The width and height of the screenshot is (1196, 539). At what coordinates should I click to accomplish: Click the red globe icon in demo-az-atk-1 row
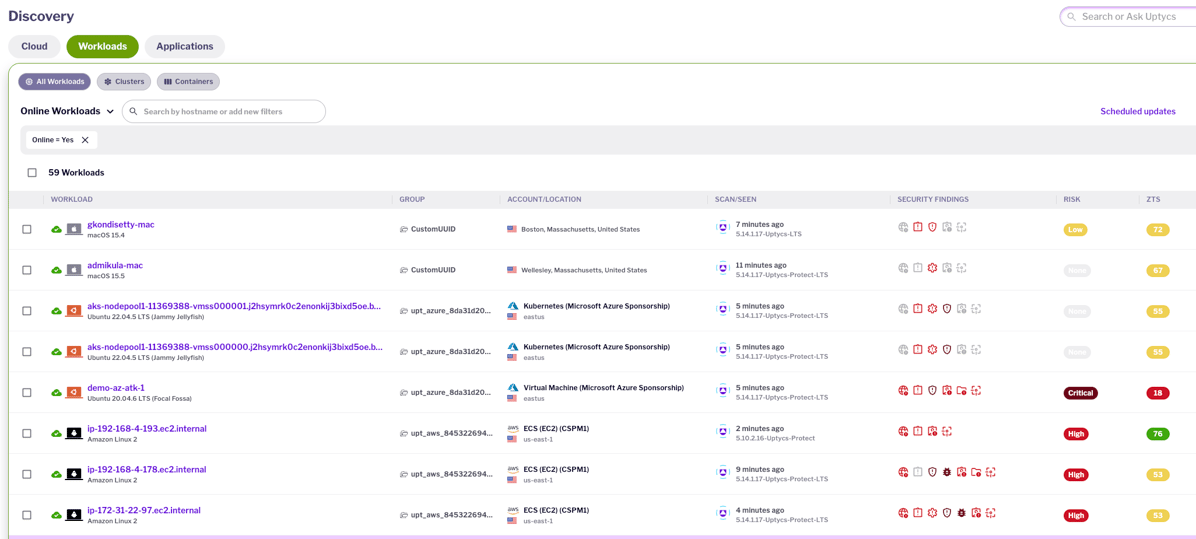click(903, 390)
